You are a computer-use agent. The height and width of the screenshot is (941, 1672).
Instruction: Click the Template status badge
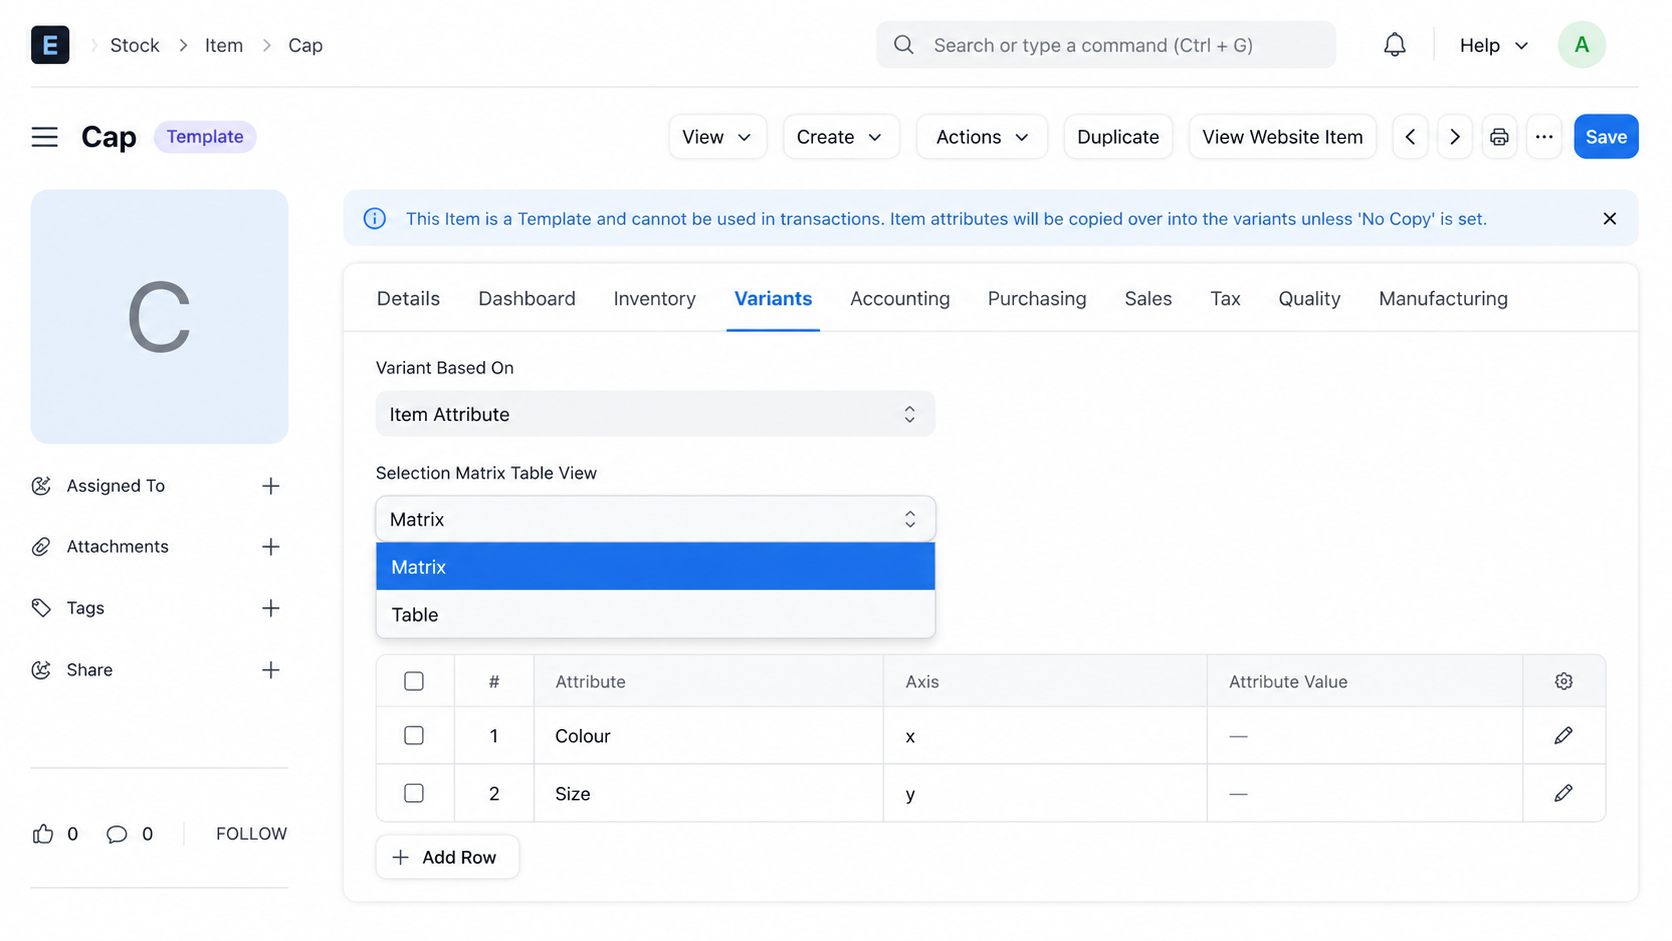point(205,137)
